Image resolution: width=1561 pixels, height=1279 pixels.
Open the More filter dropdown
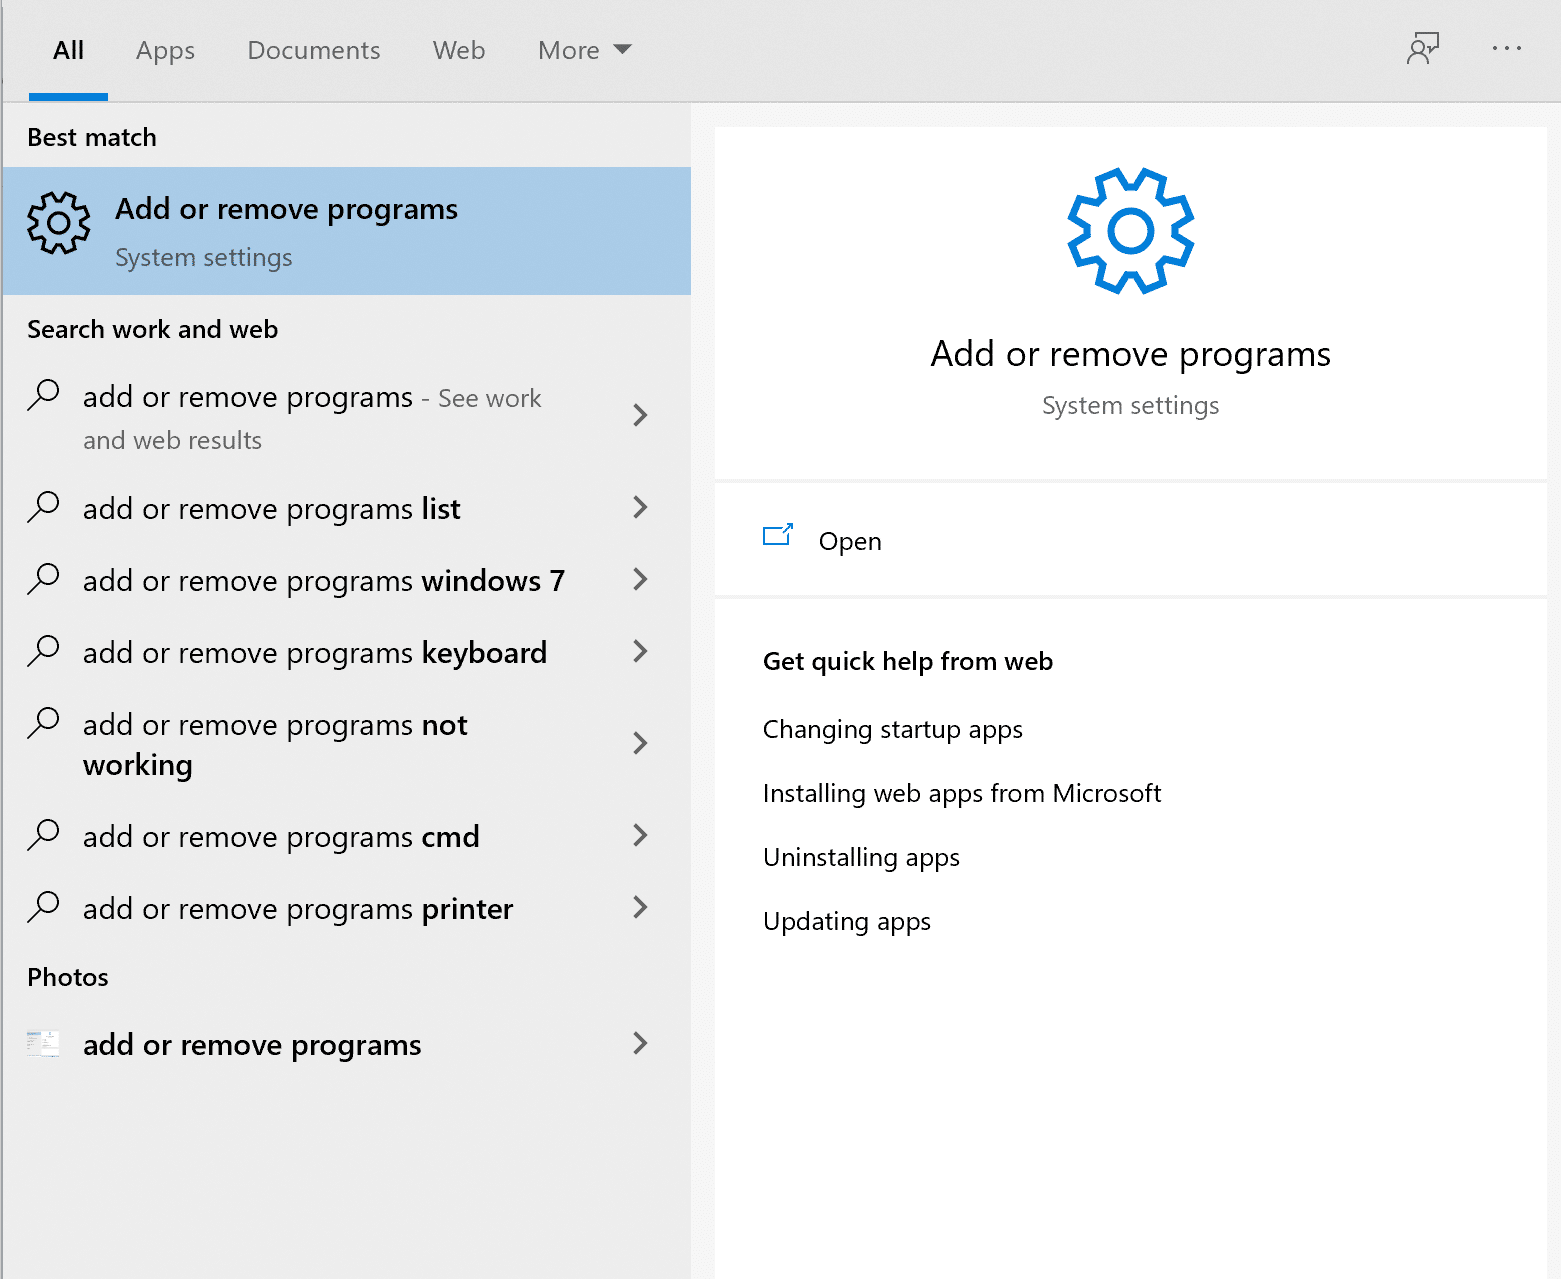point(584,50)
